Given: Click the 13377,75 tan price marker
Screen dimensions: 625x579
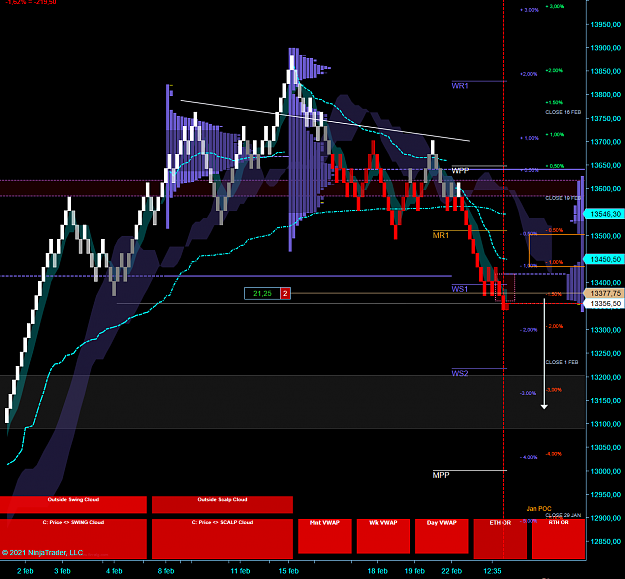Looking at the screenshot, I should click(604, 293).
